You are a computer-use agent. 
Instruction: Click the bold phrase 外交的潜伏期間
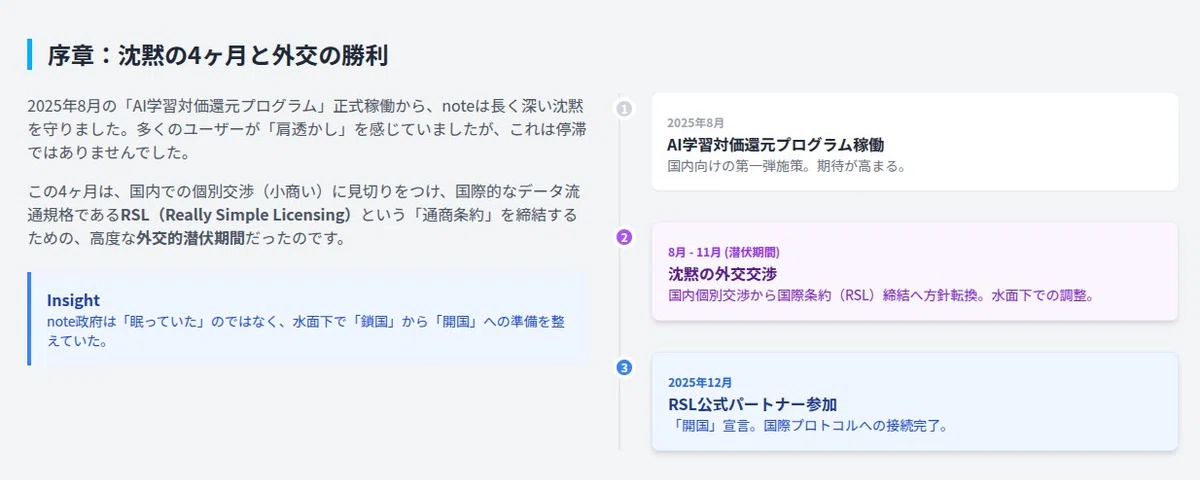191,238
